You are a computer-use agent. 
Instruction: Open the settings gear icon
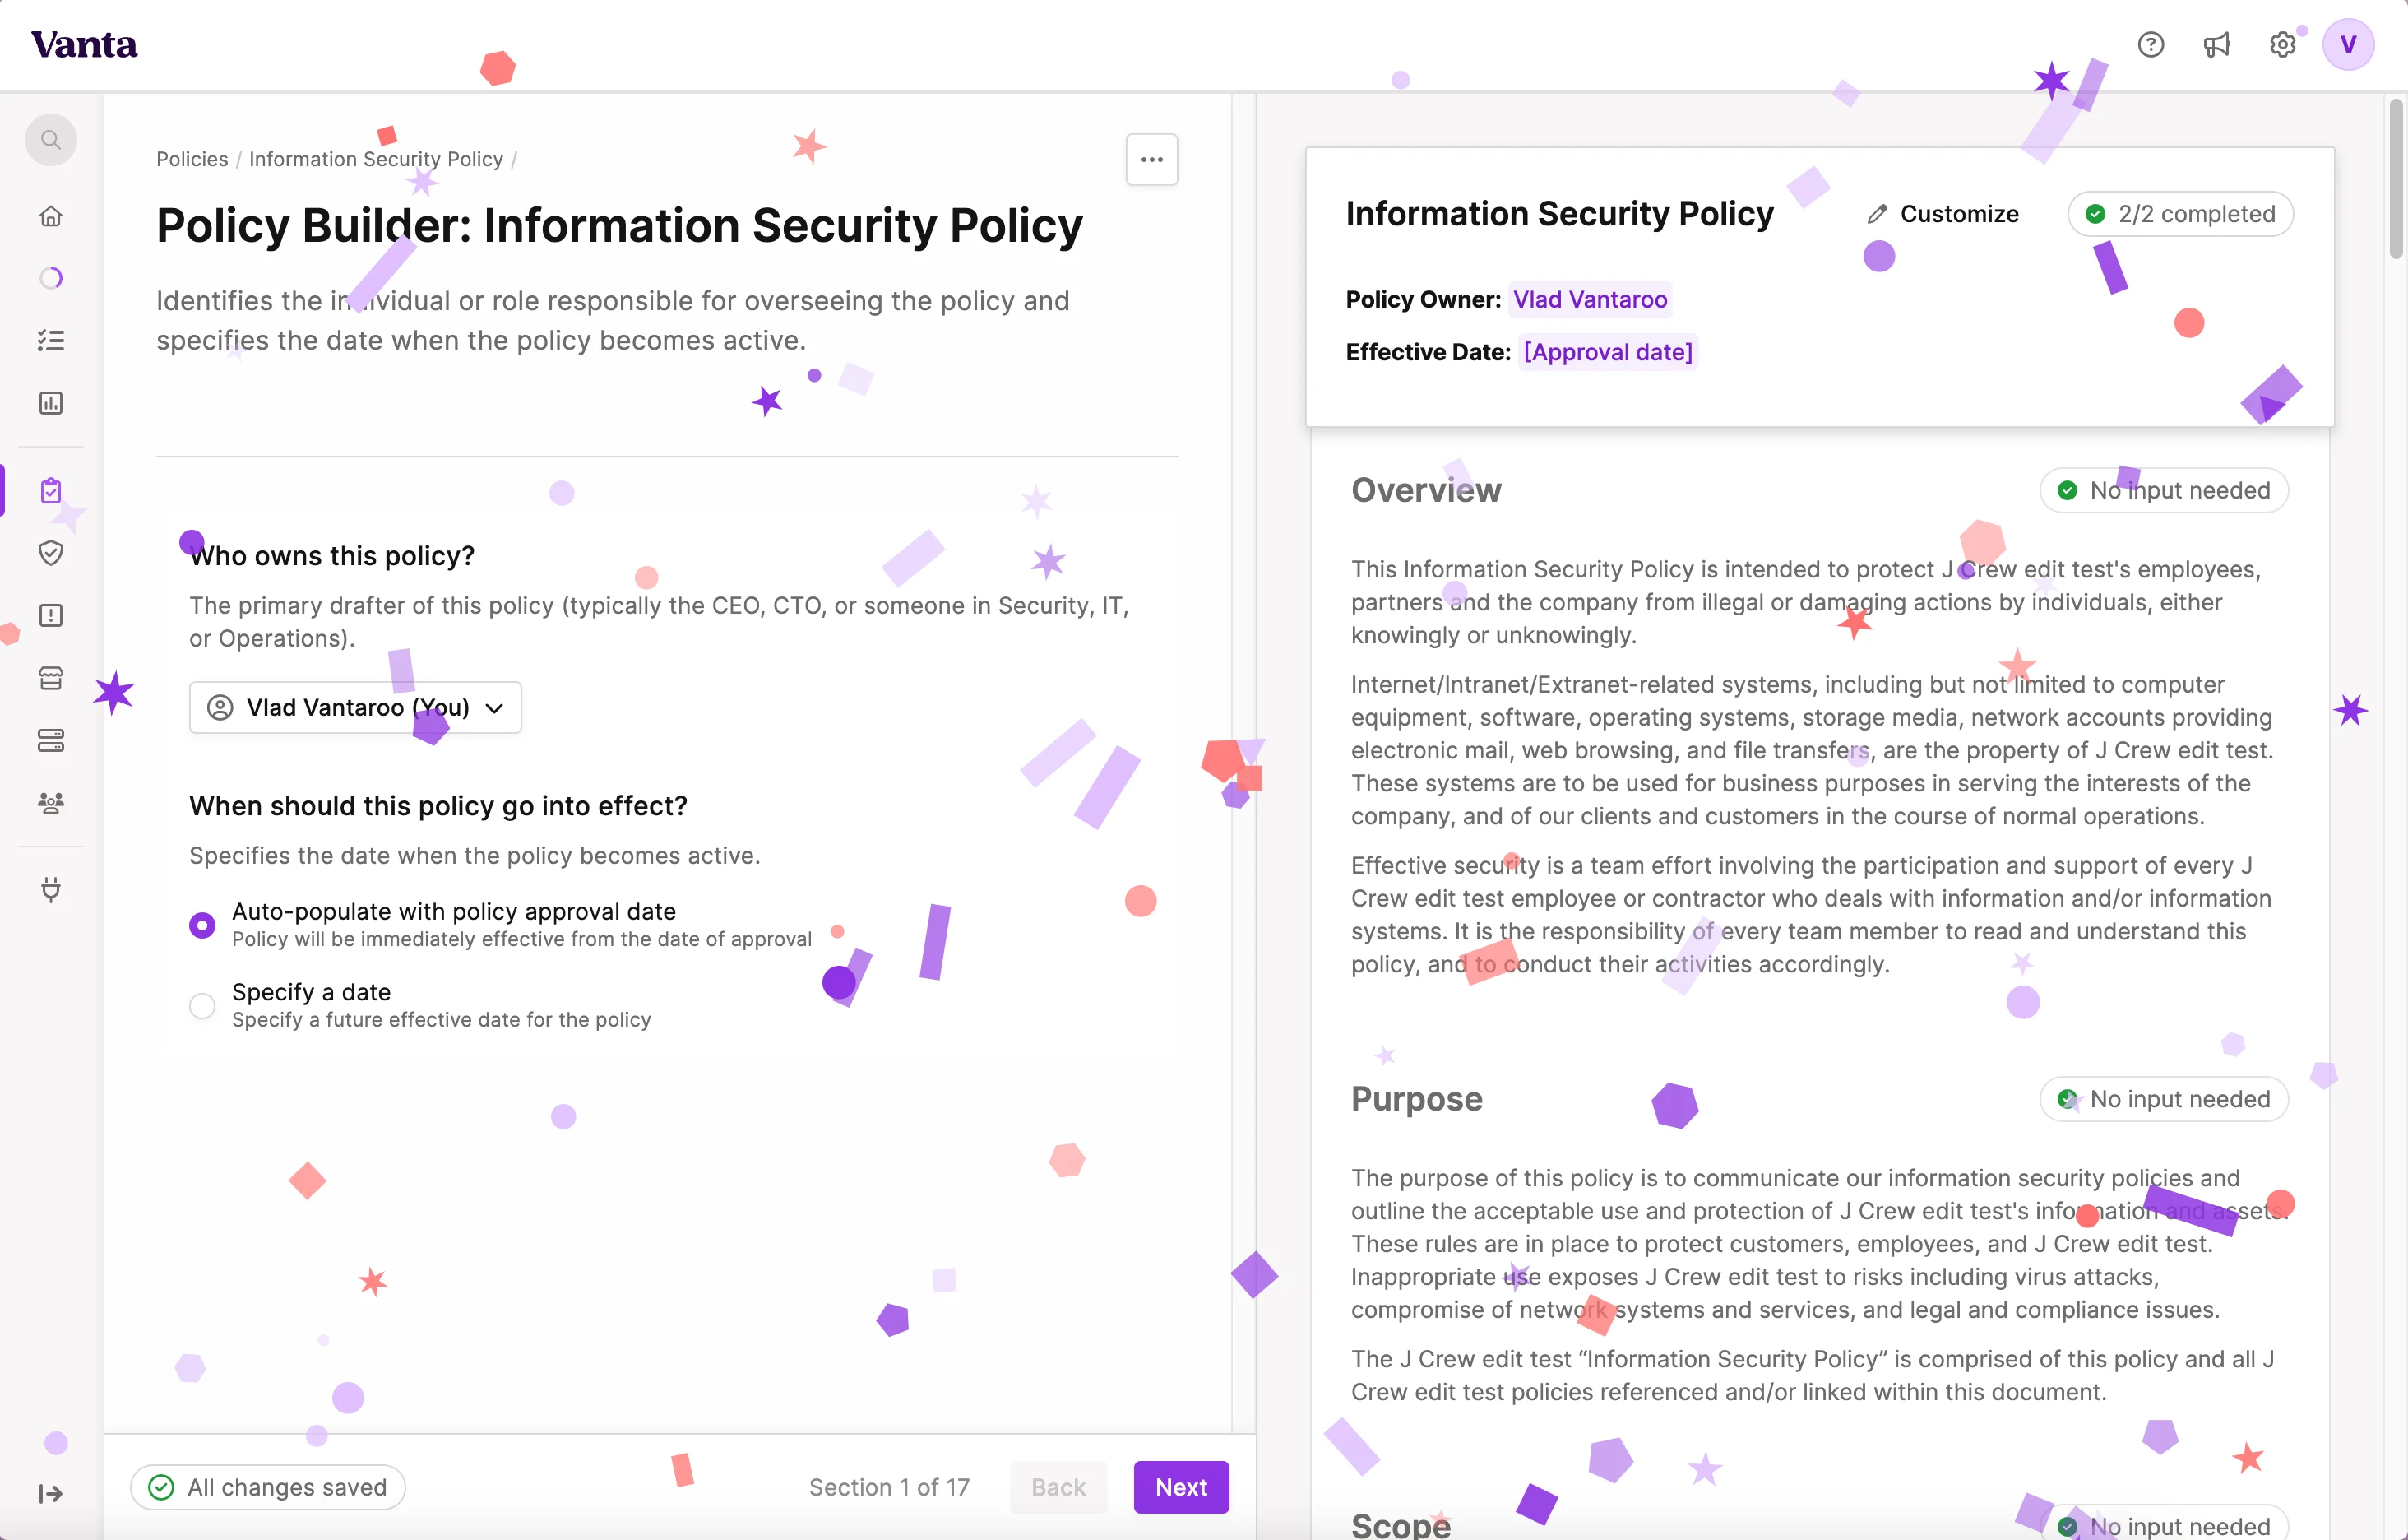coord(2282,45)
